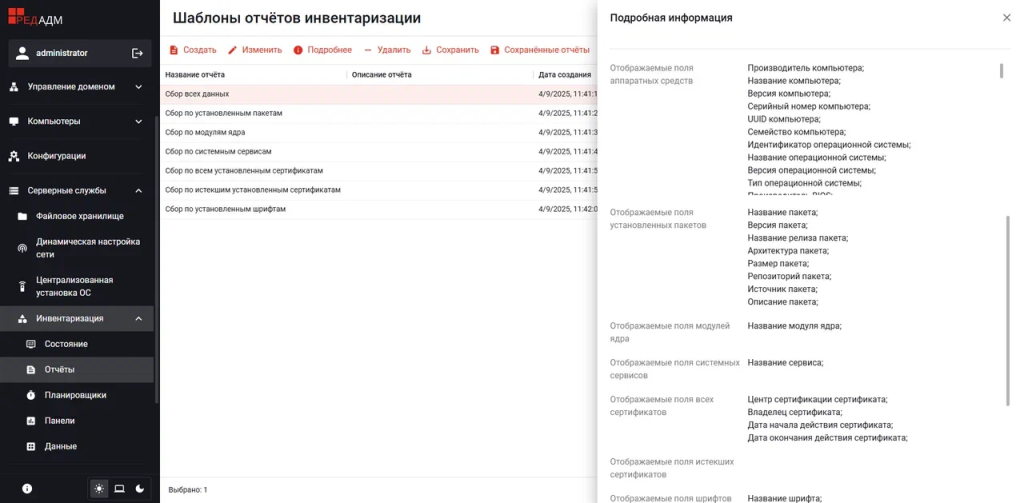Image resolution: width=1024 pixels, height=503 pixels.
Task: Open the Состояние inventory page
Action: tap(66, 344)
